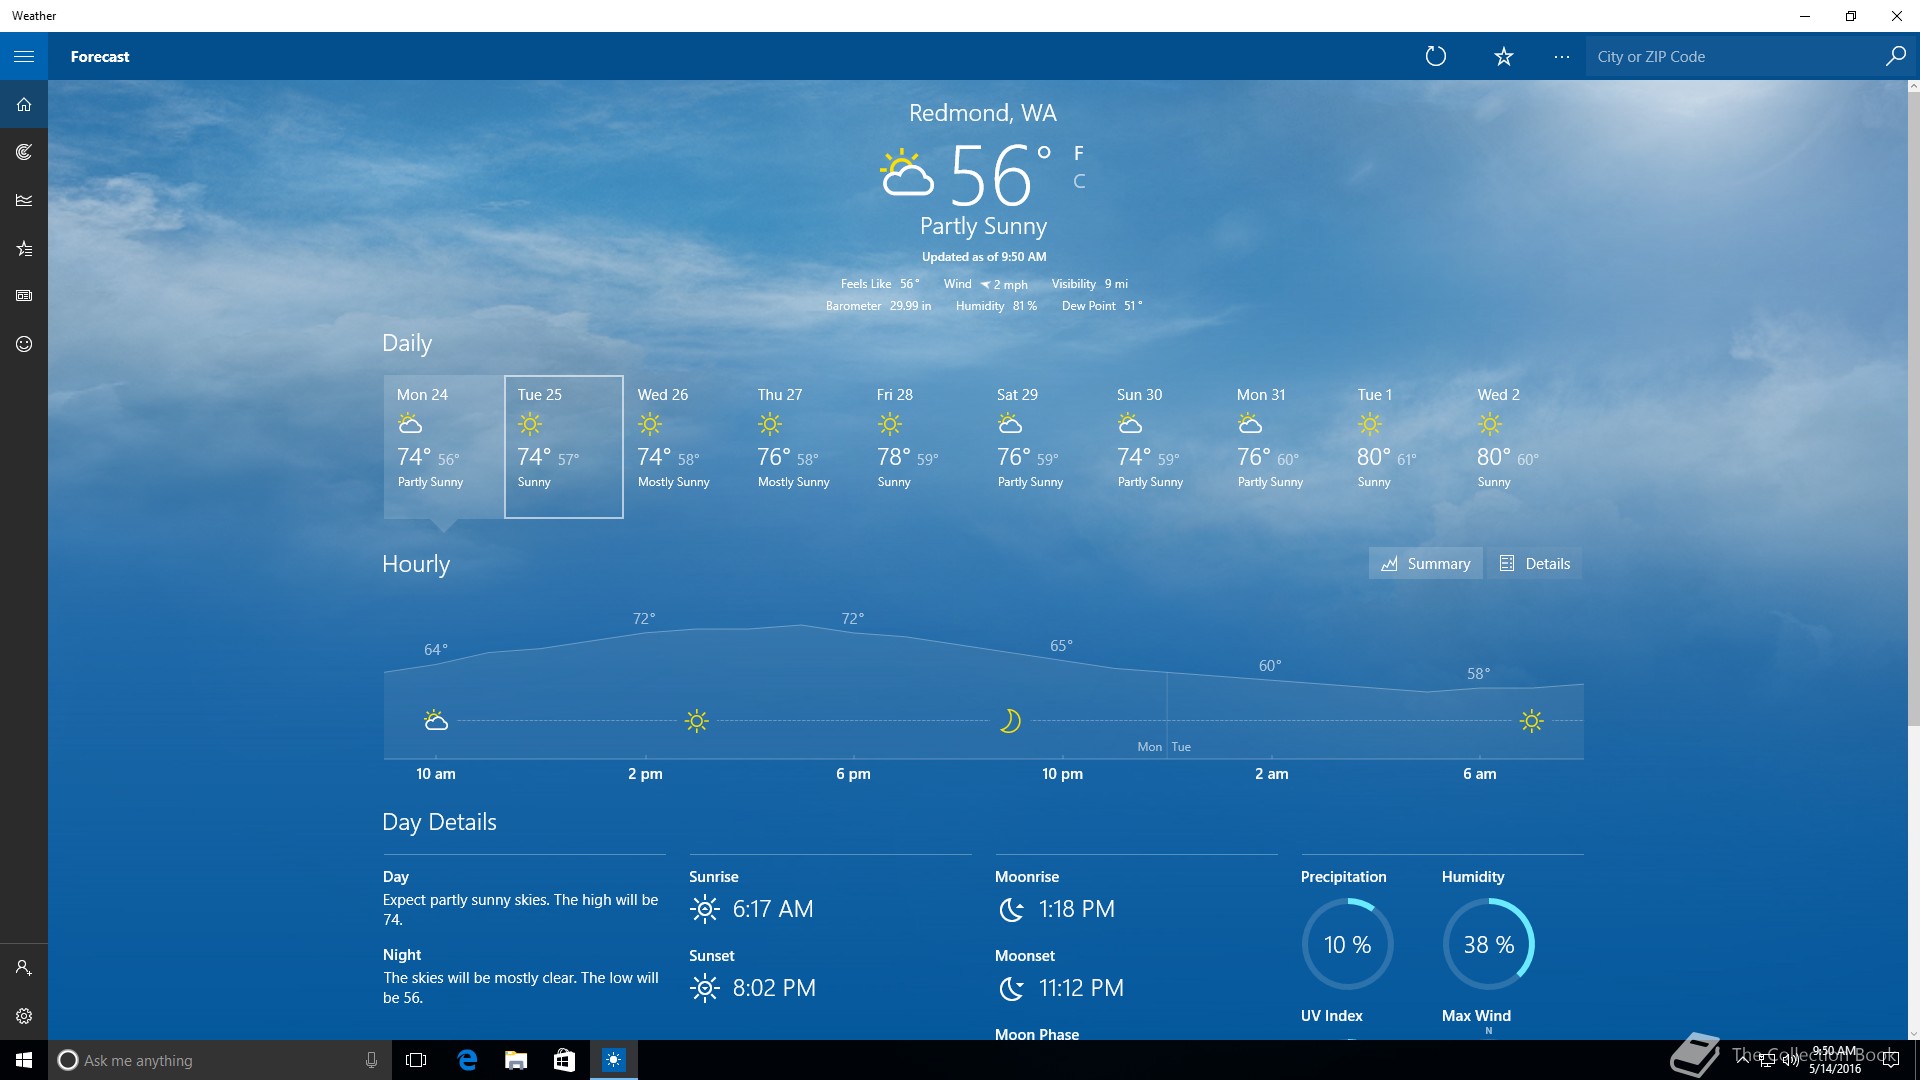Open File Explorer from taskbar
The width and height of the screenshot is (1920, 1080).
(x=516, y=1060)
